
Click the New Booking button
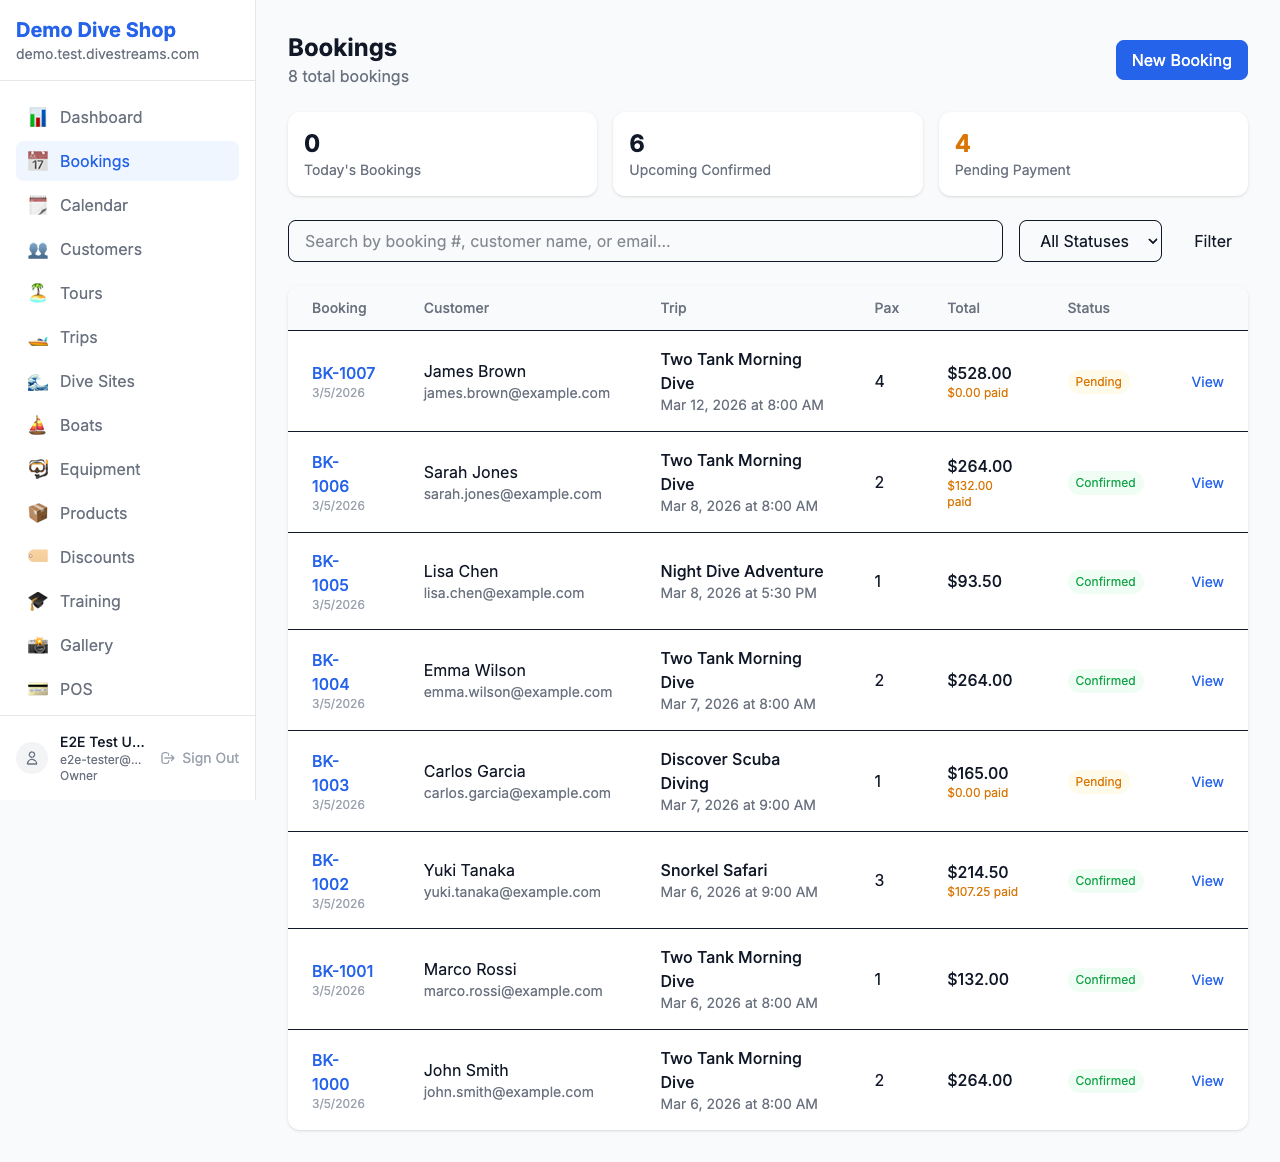click(x=1181, y=60)
